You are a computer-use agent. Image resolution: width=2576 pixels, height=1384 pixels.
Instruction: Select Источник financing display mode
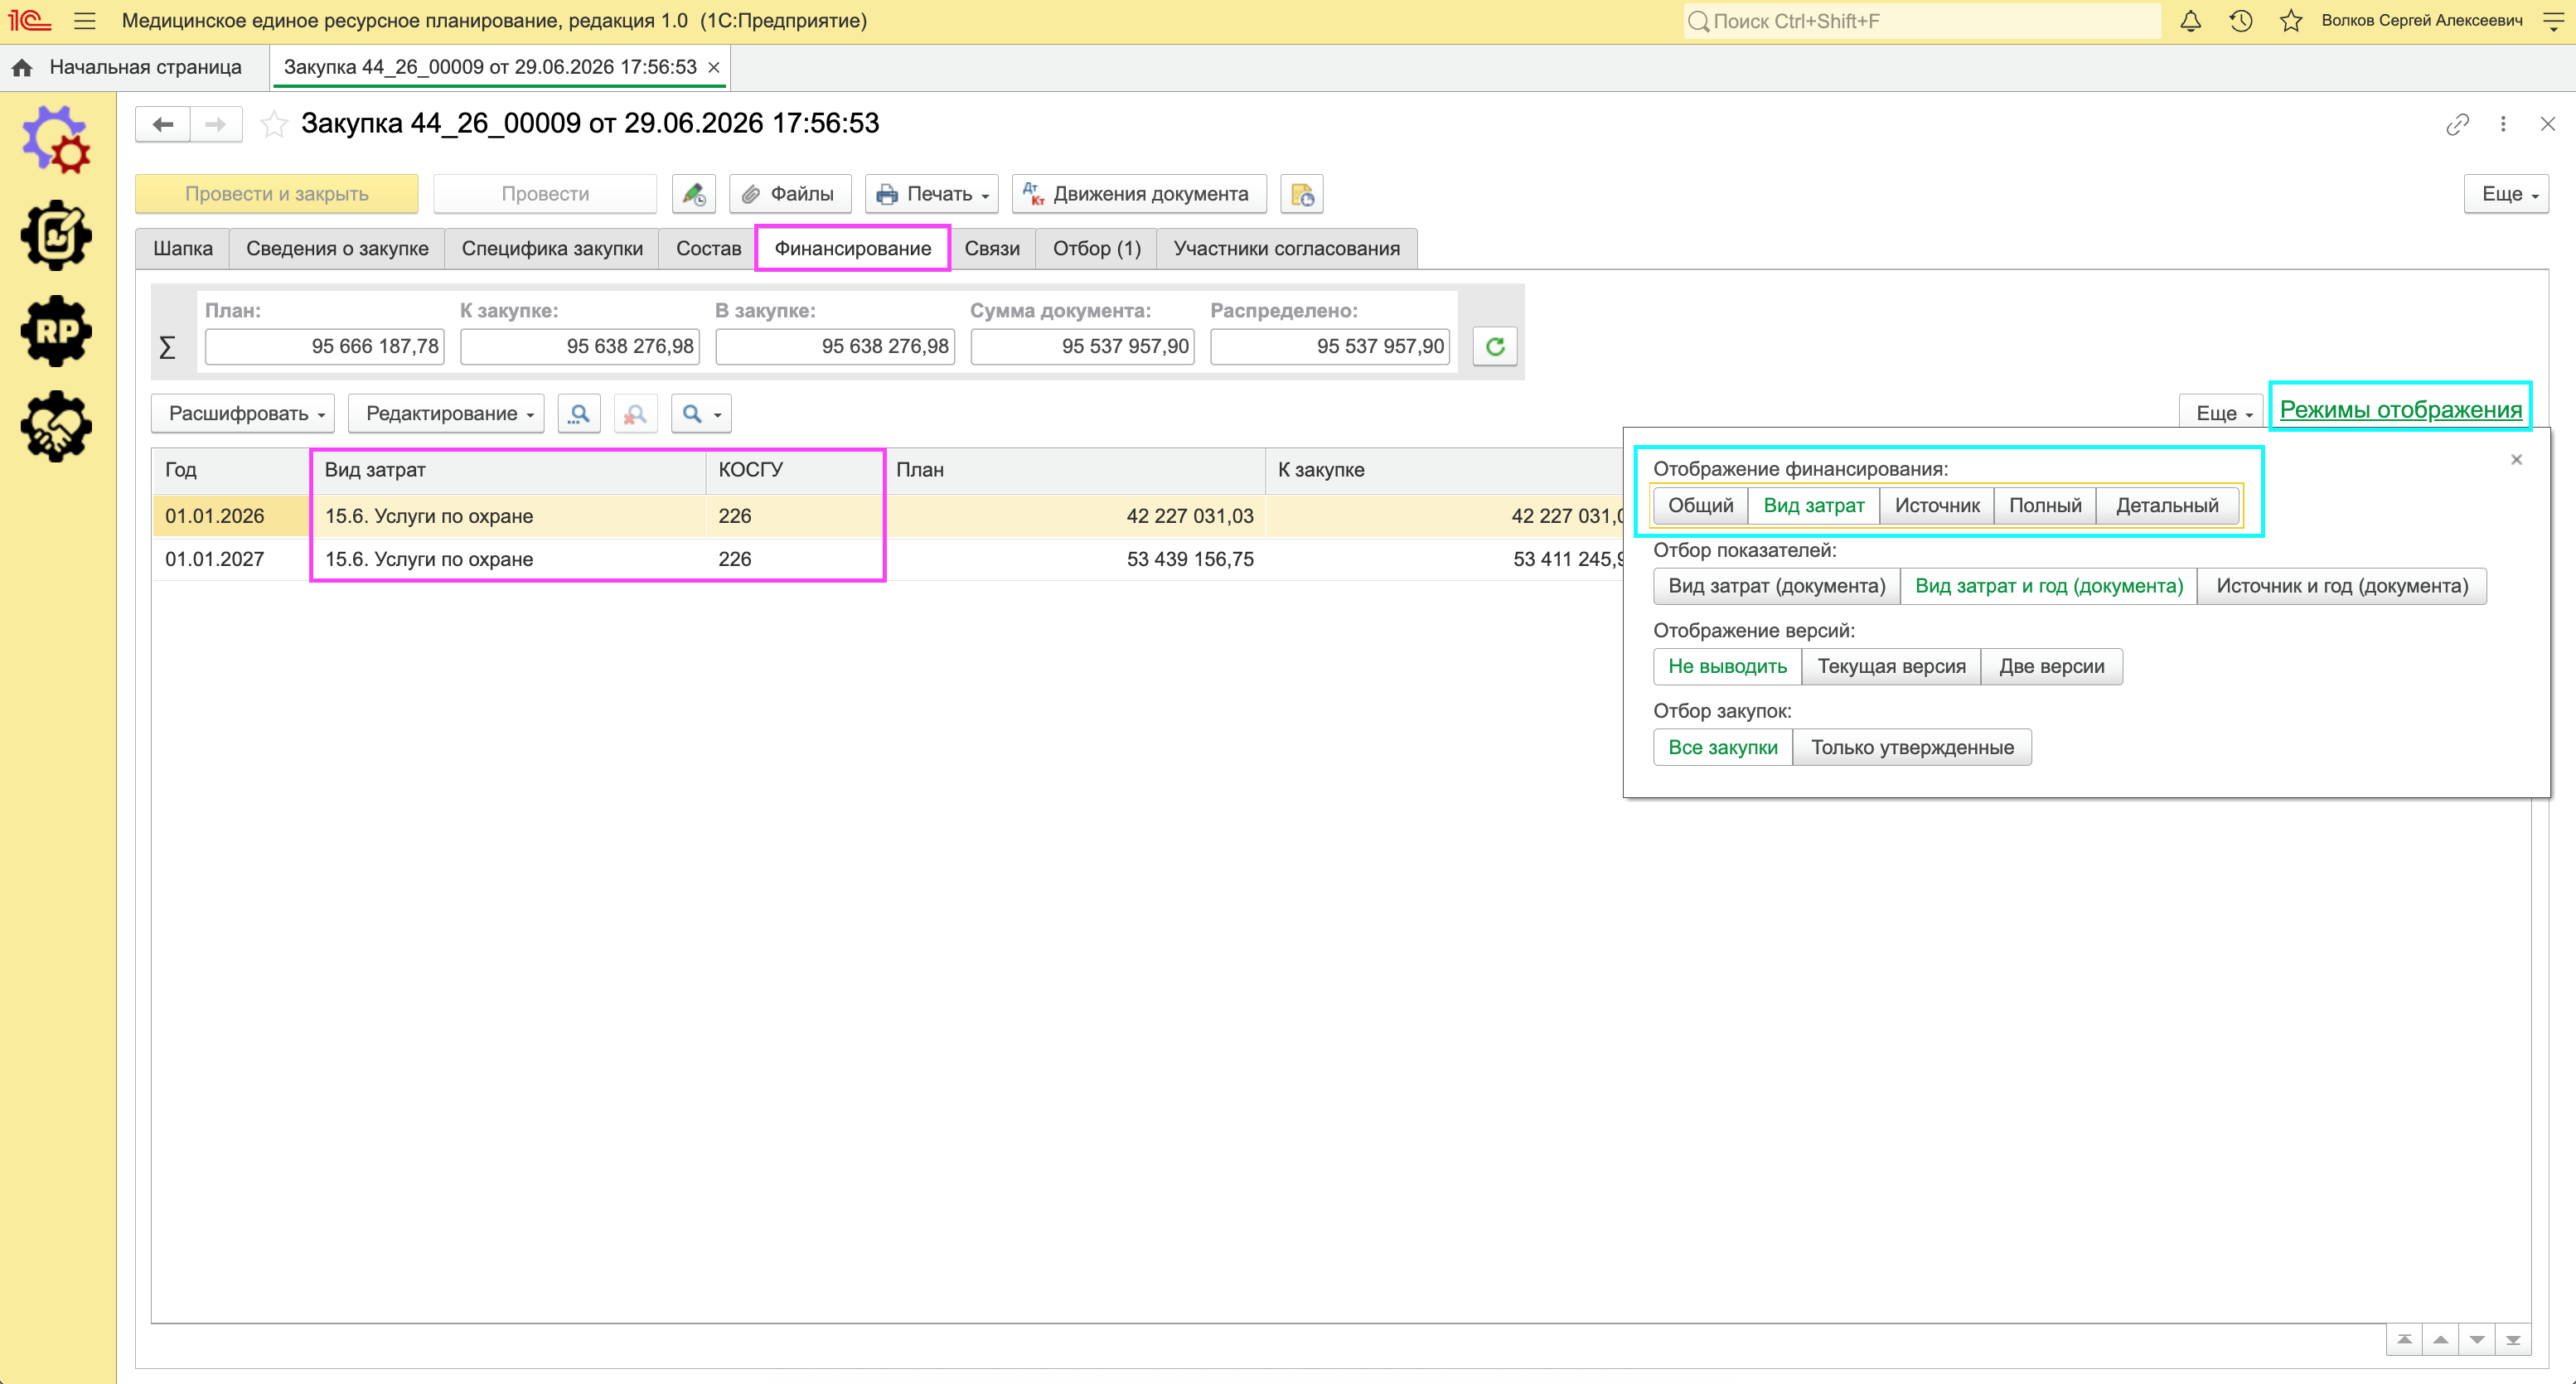coord(1937,505)
